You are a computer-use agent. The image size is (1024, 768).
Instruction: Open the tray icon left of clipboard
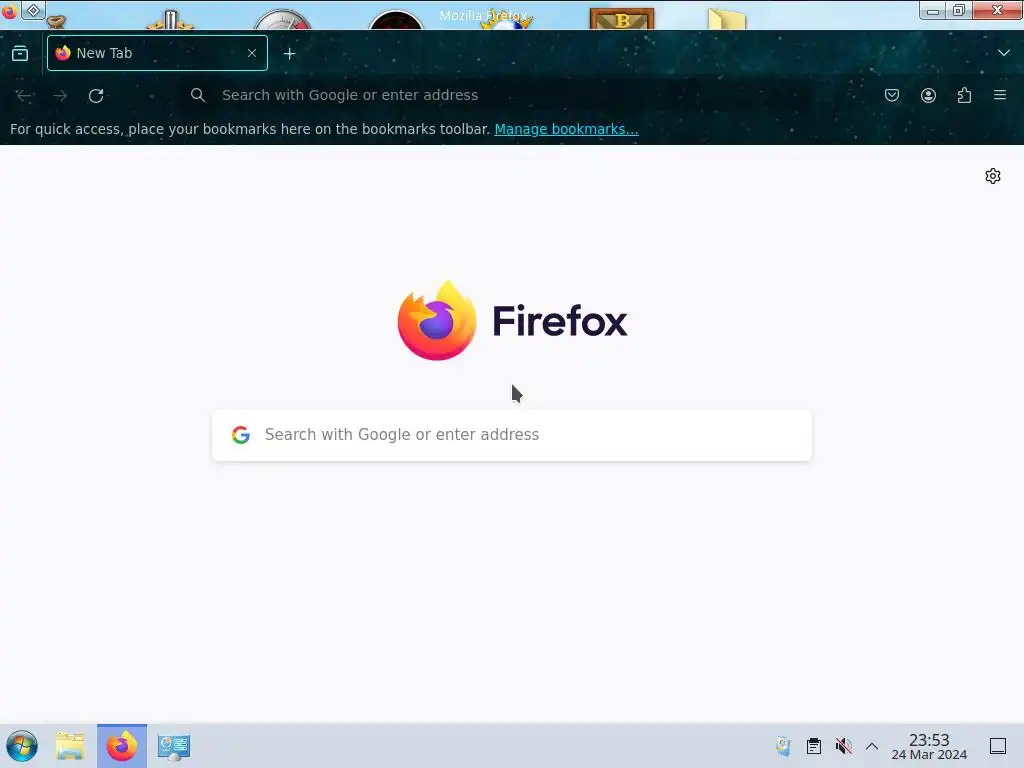[784, 746]
